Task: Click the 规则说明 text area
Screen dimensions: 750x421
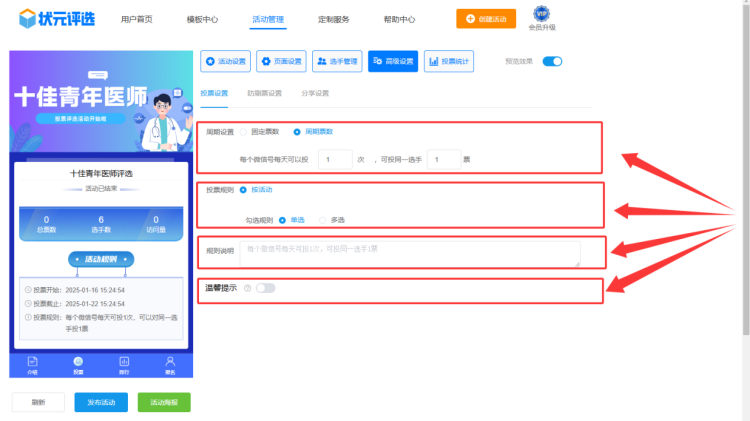Action: pyautogui.click(x=409, y=253)
